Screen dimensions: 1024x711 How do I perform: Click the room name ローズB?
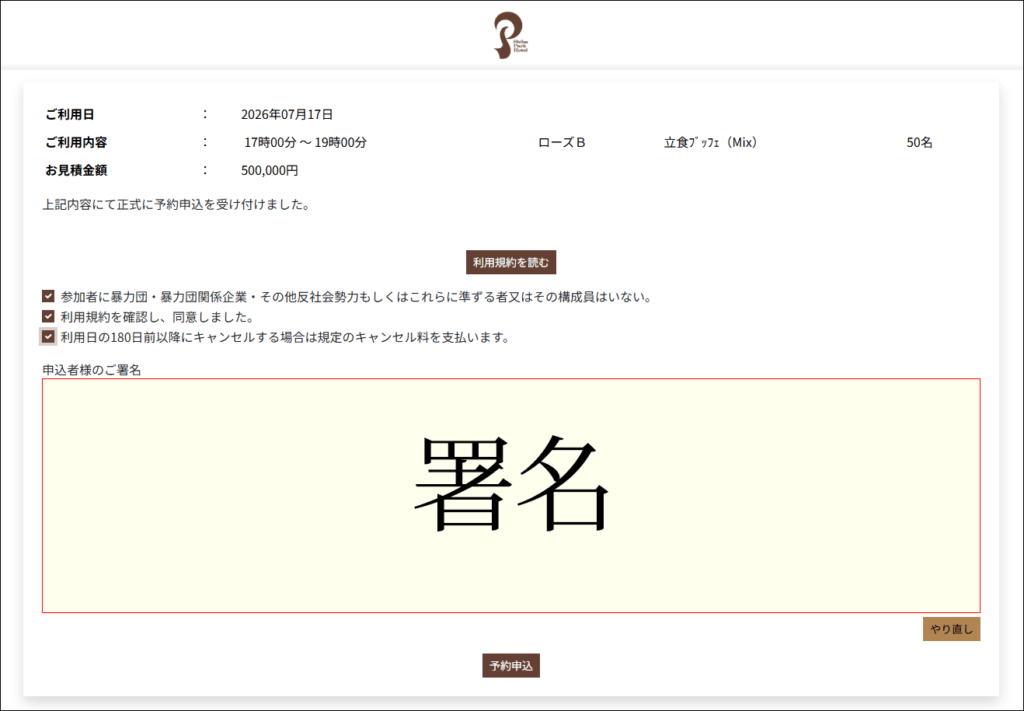561,143
